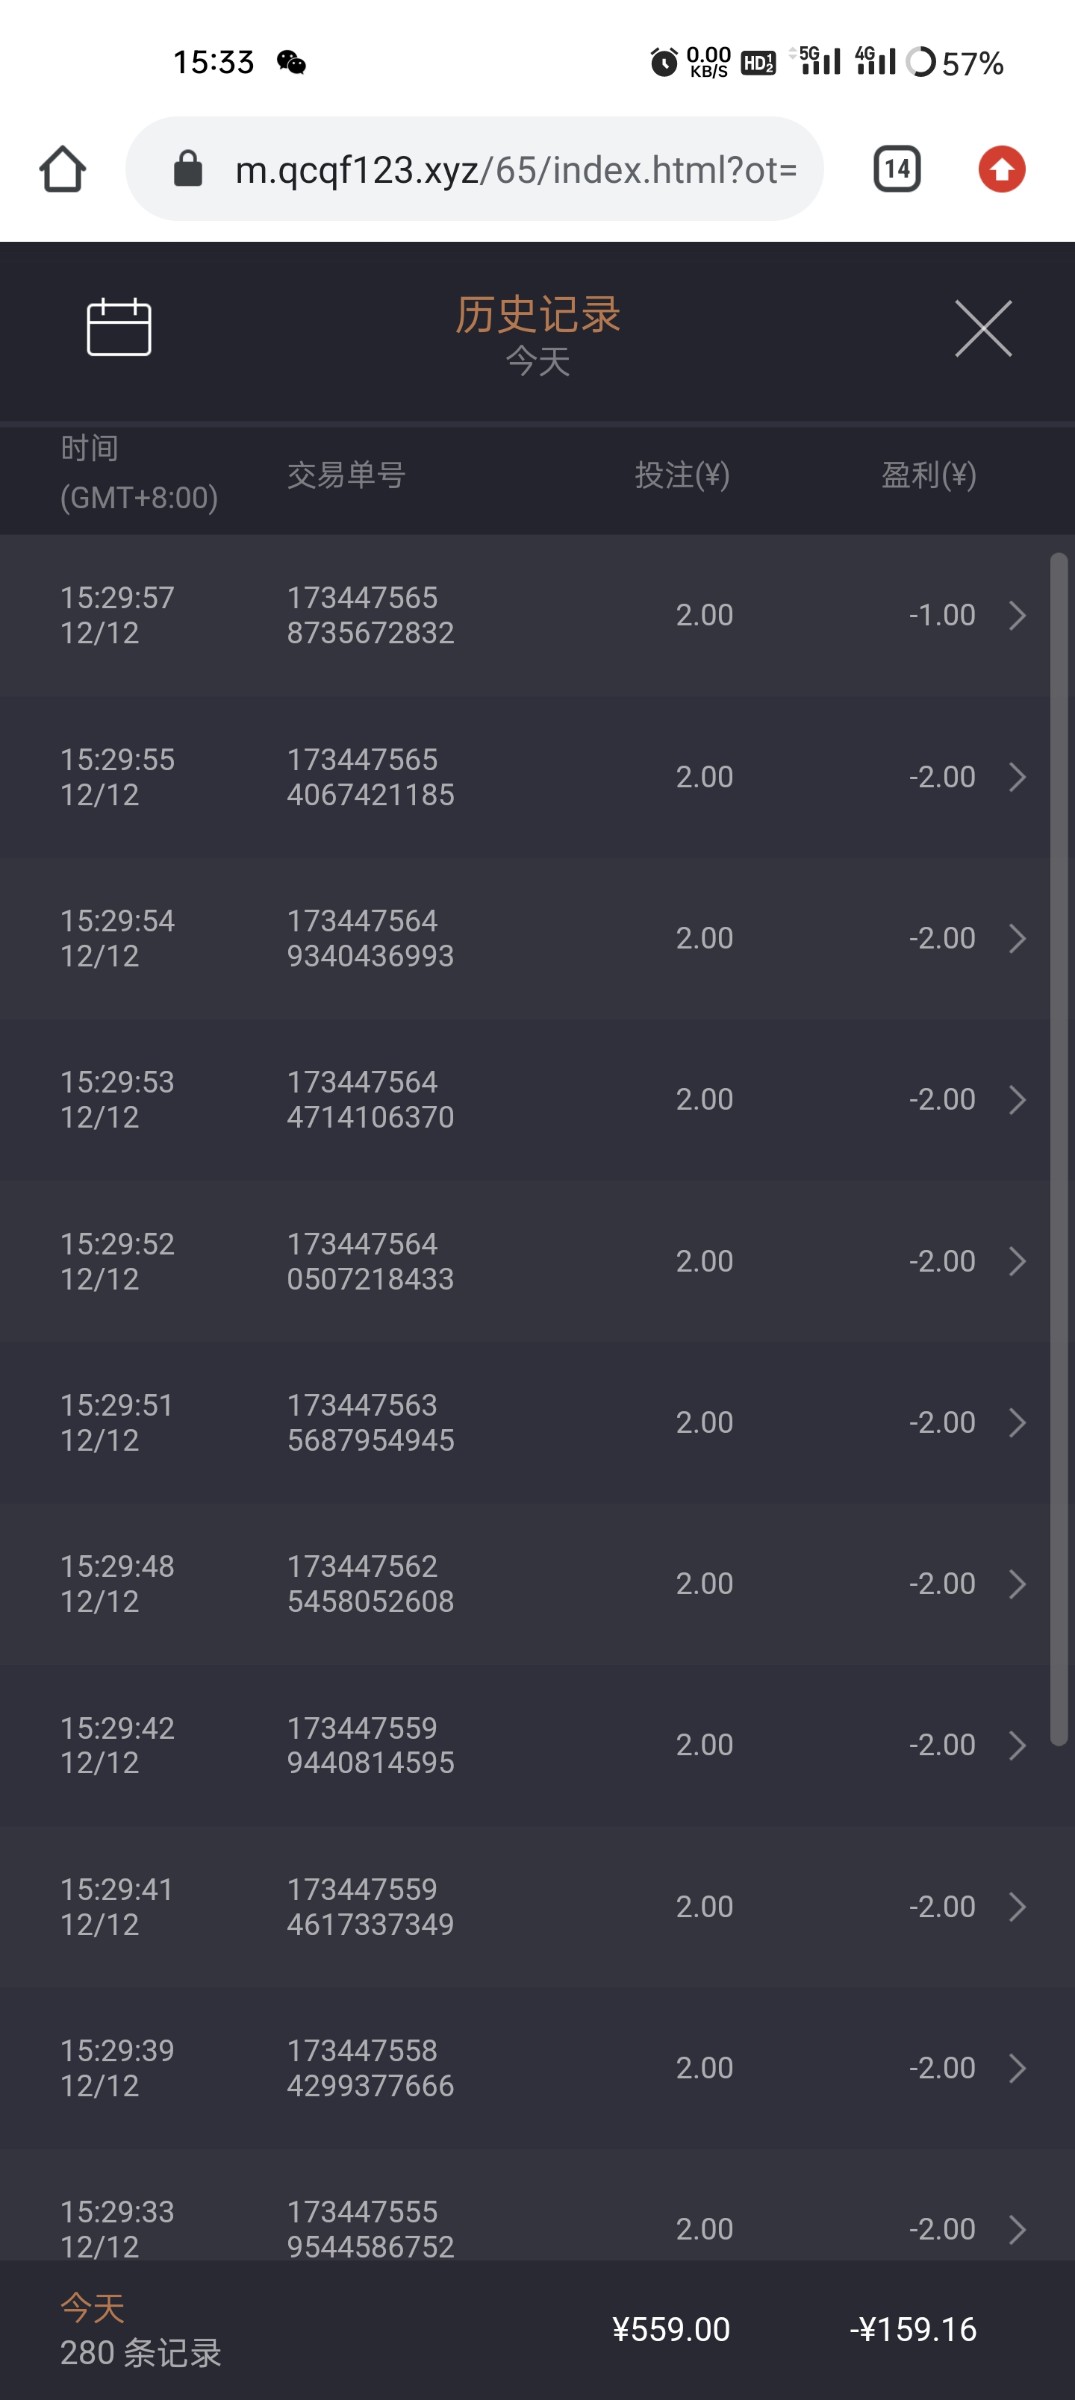Tap the 历史记录 title heading
The width and height of the screenshot is (1075, 2400).
coord(538,315)
